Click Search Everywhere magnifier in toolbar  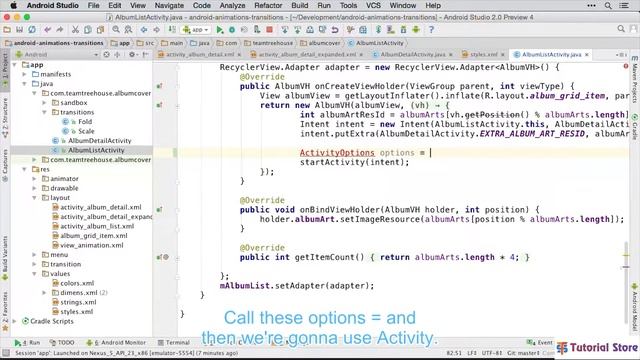click(621, 29)
